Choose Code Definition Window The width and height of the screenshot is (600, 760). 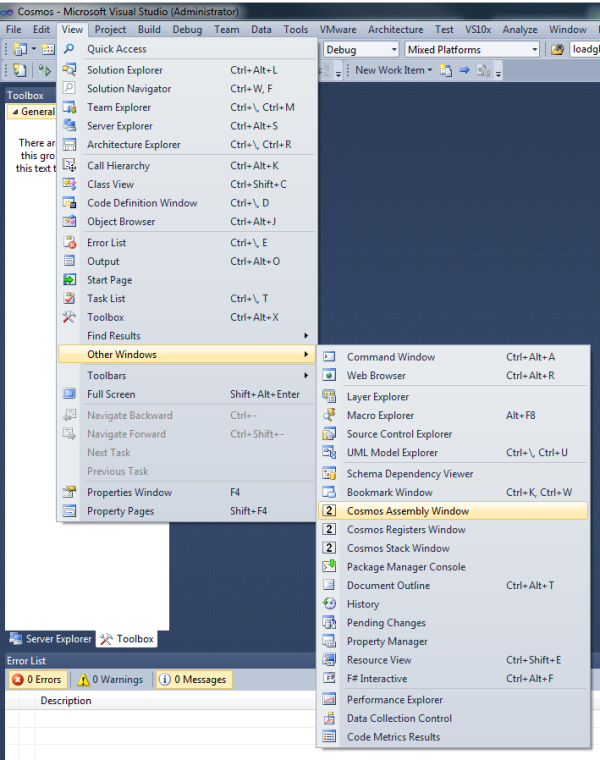(x=187, y=203)
